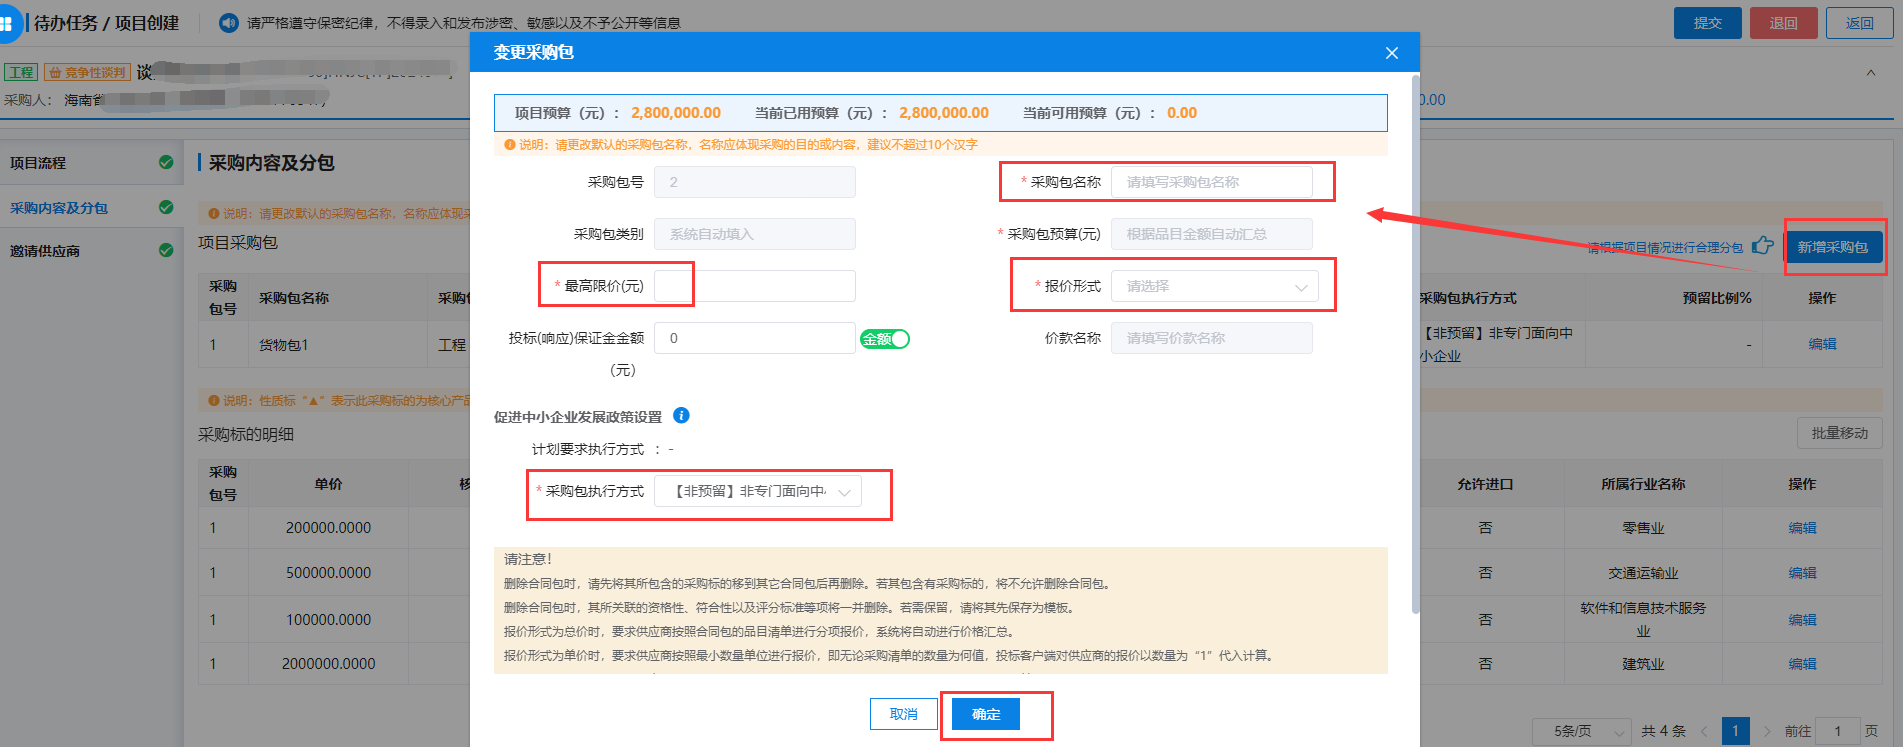Open the 采购包执行方式 dropdown
The image size is (1903, 747).
(x=758, y=491)
